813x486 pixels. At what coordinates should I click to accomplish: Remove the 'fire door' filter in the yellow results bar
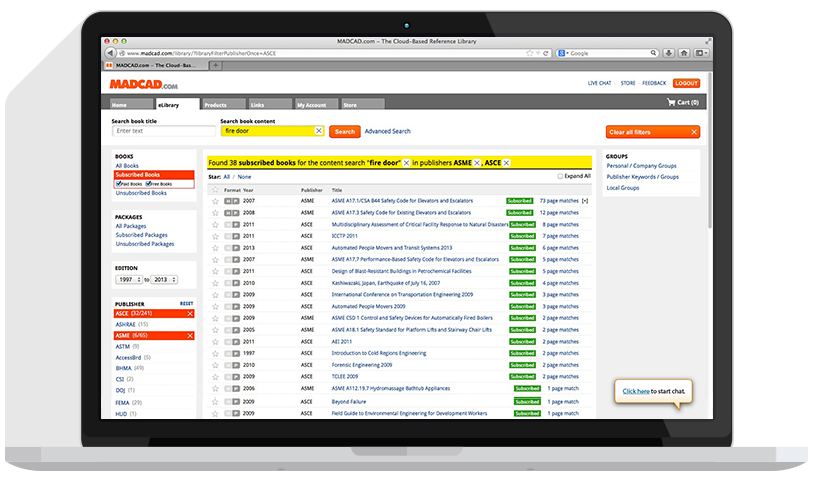[x=406, y=163]
